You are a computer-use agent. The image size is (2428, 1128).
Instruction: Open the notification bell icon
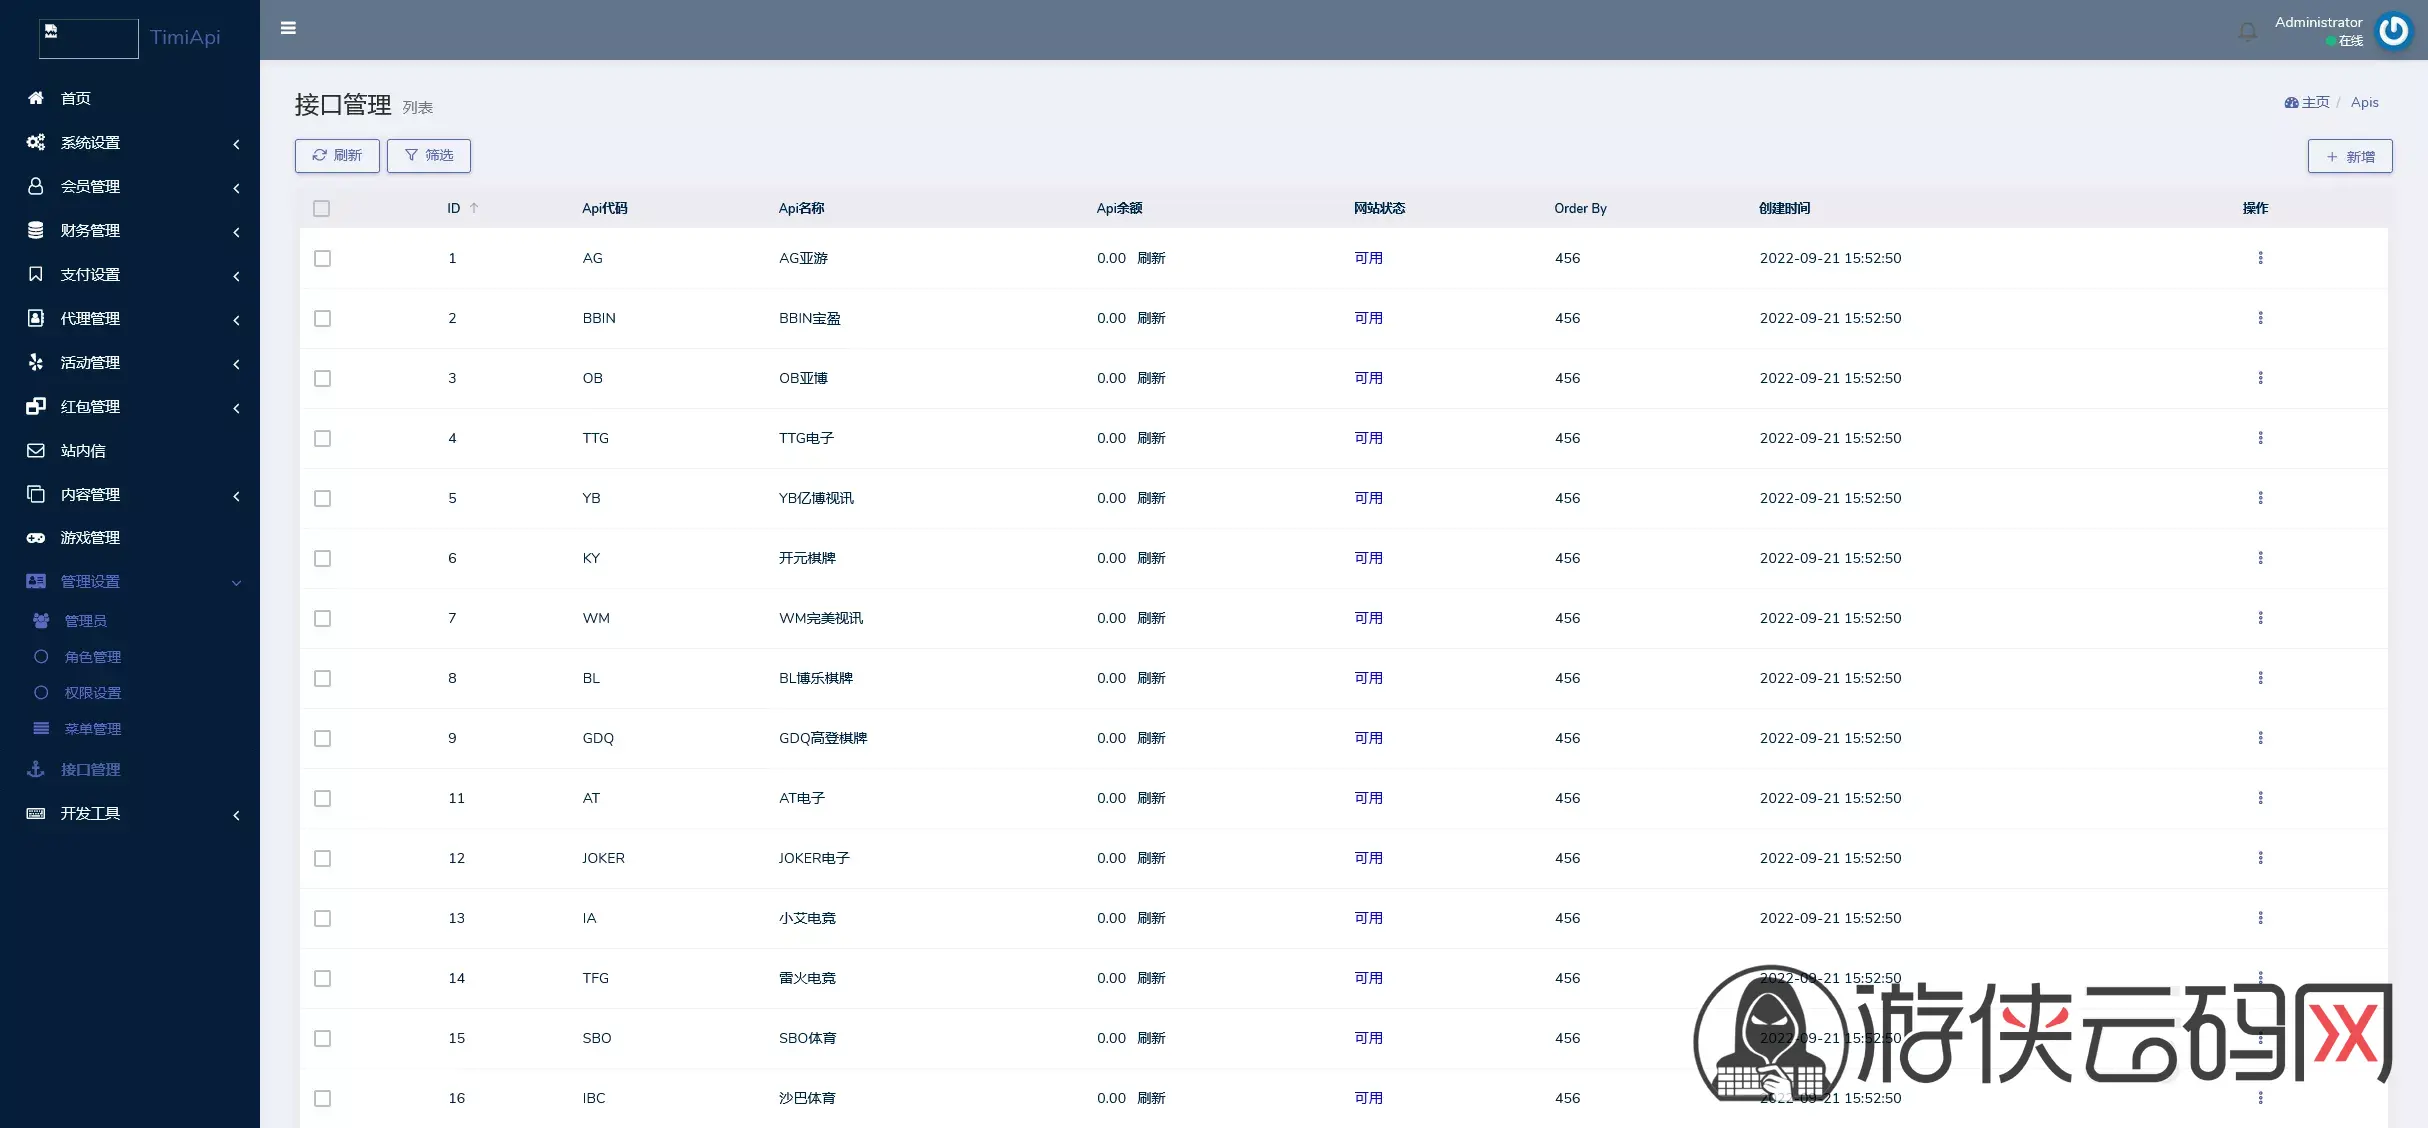coord(2247,32)
